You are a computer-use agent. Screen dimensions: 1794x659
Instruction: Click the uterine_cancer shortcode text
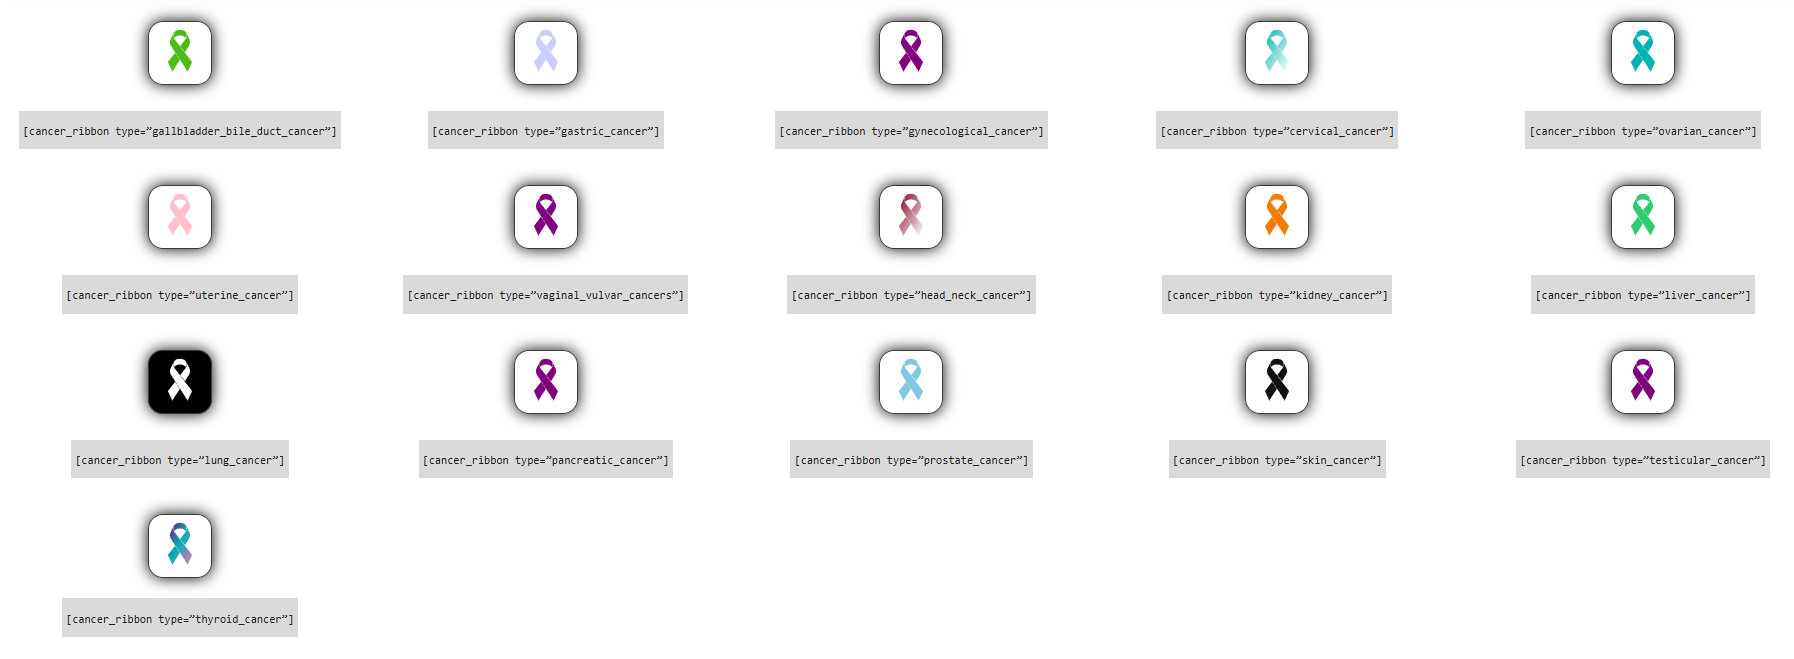pyautogui.click(x=180, y=295)
